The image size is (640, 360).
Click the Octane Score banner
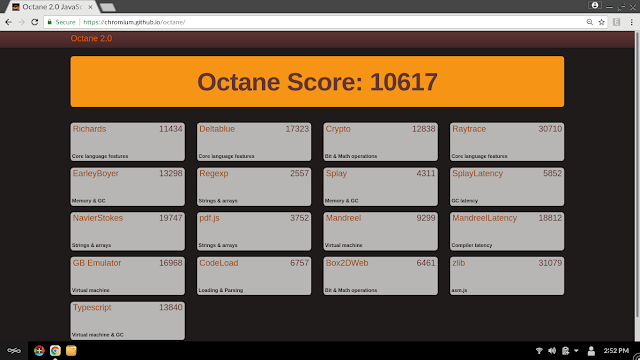[x=317, y=82]
